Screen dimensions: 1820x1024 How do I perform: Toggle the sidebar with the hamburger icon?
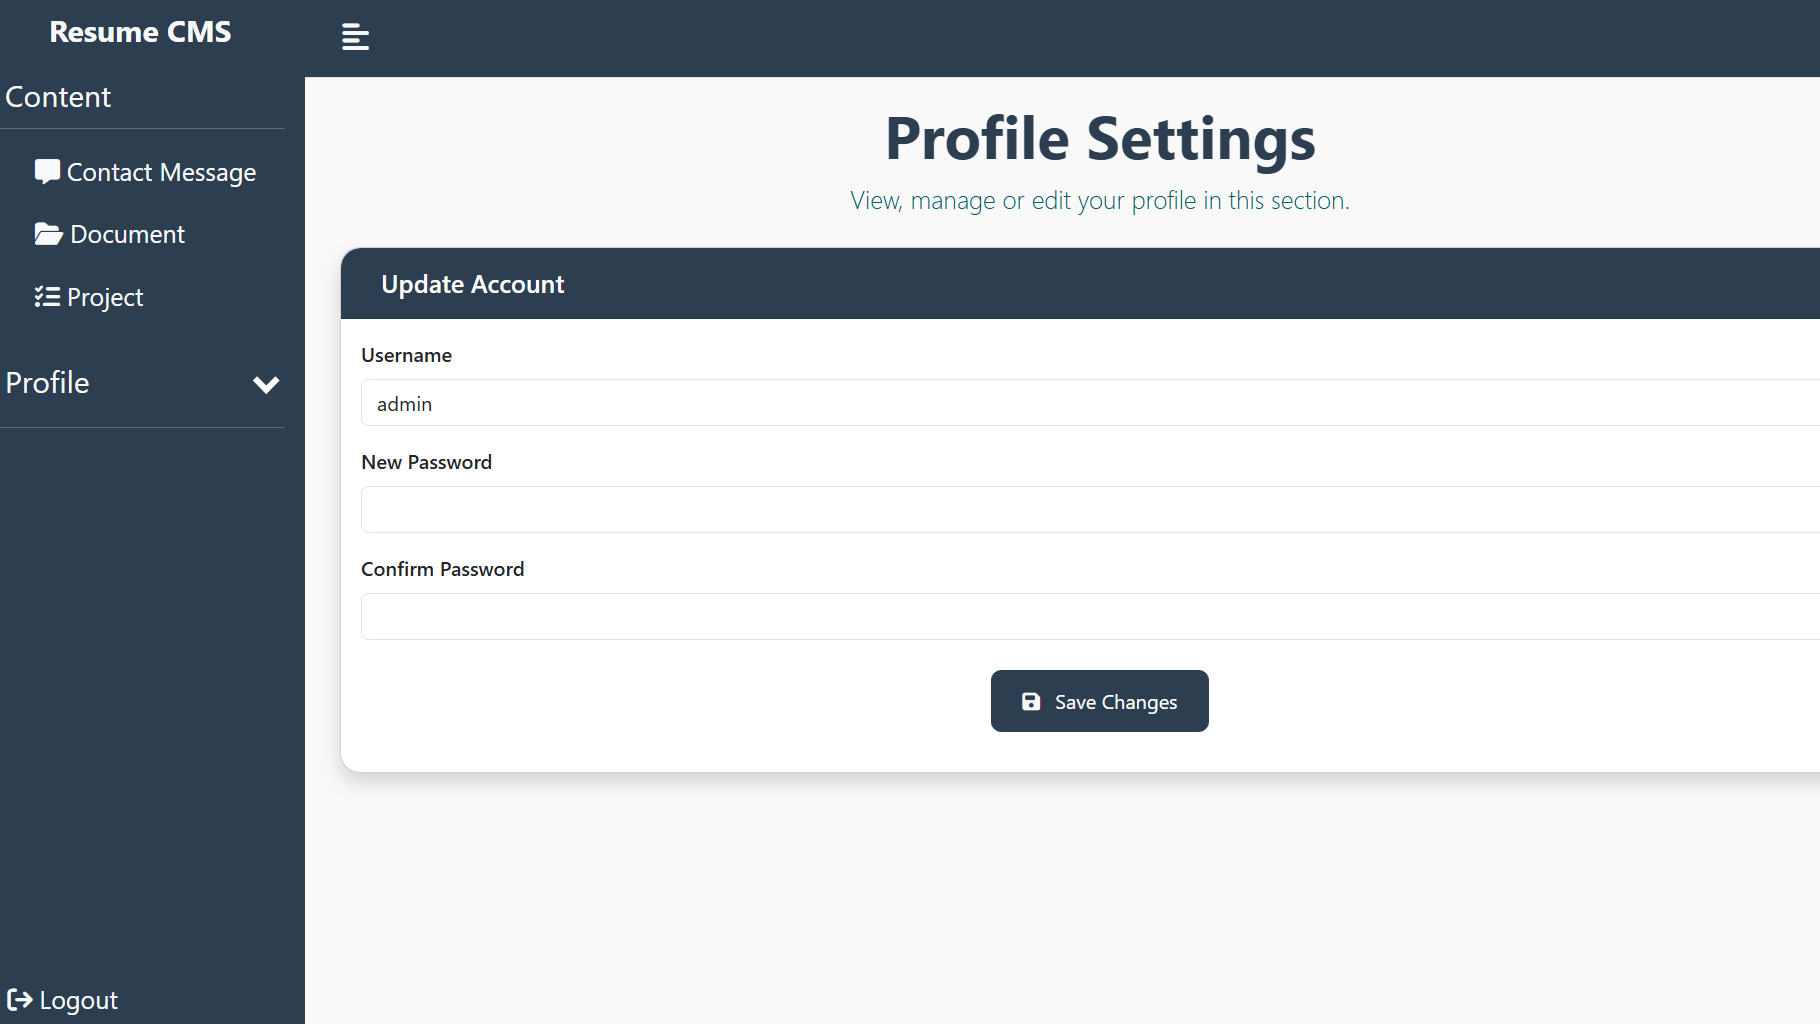point(355,37)
